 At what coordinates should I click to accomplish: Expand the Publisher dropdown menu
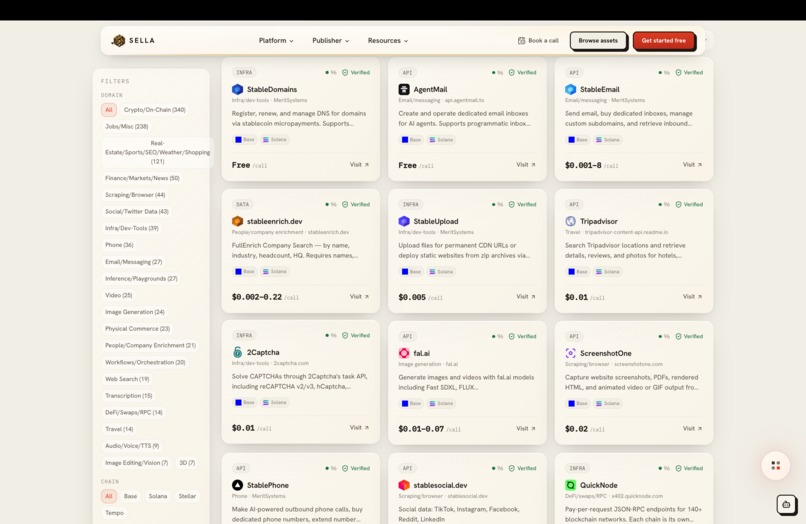(x=331, y=41)
